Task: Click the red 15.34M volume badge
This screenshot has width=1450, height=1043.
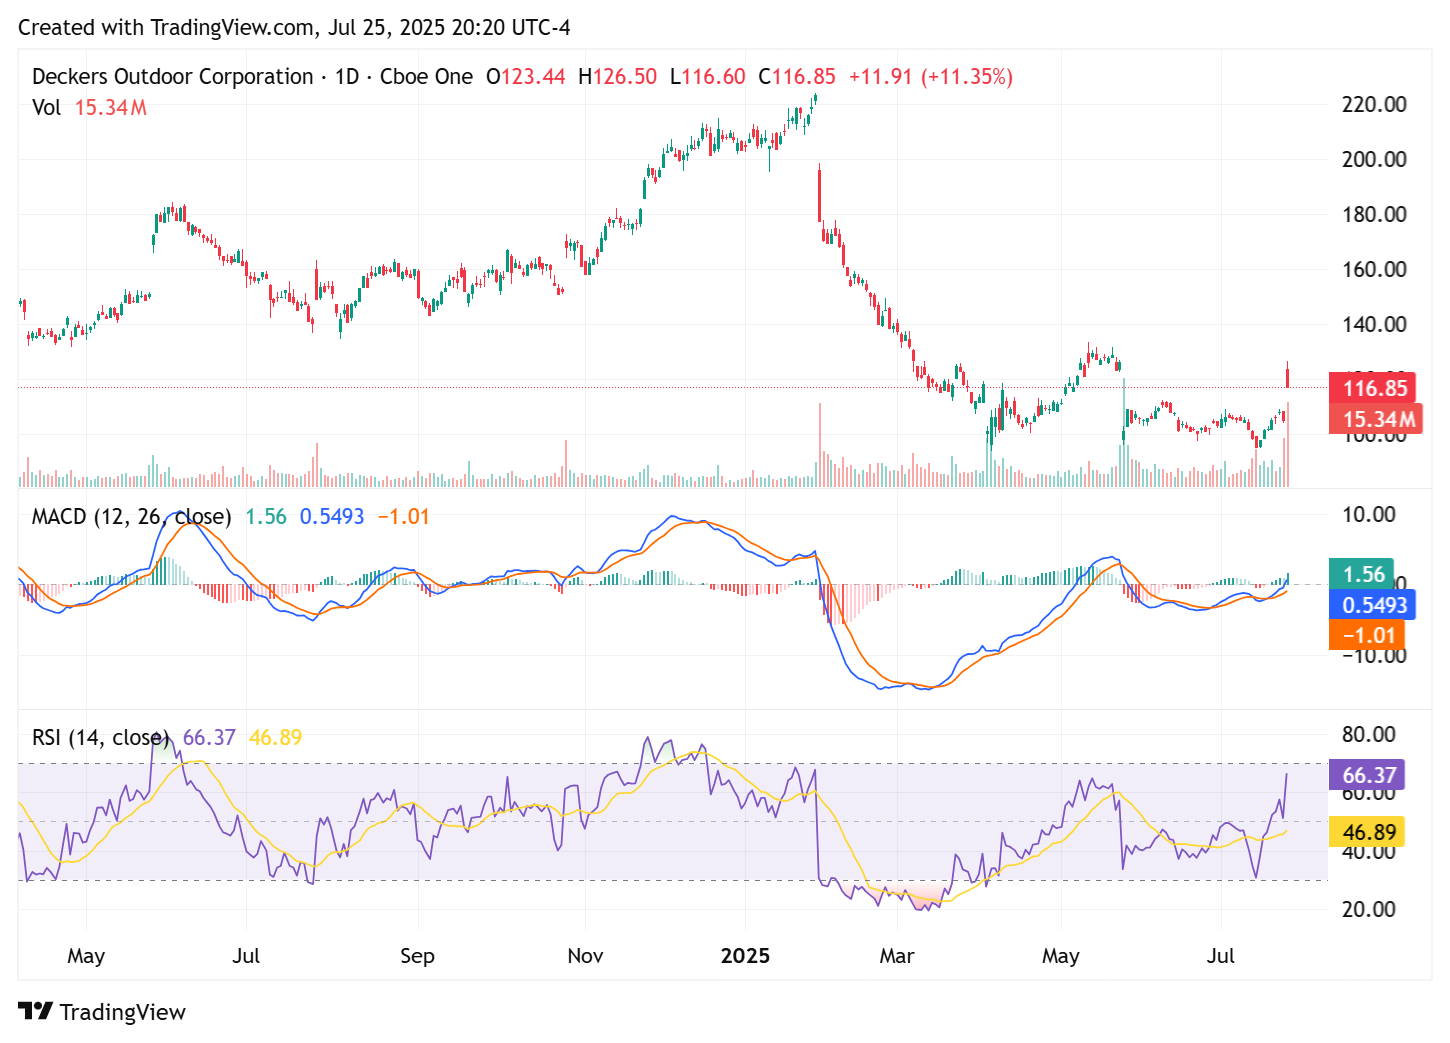Action: point(1380,419)
